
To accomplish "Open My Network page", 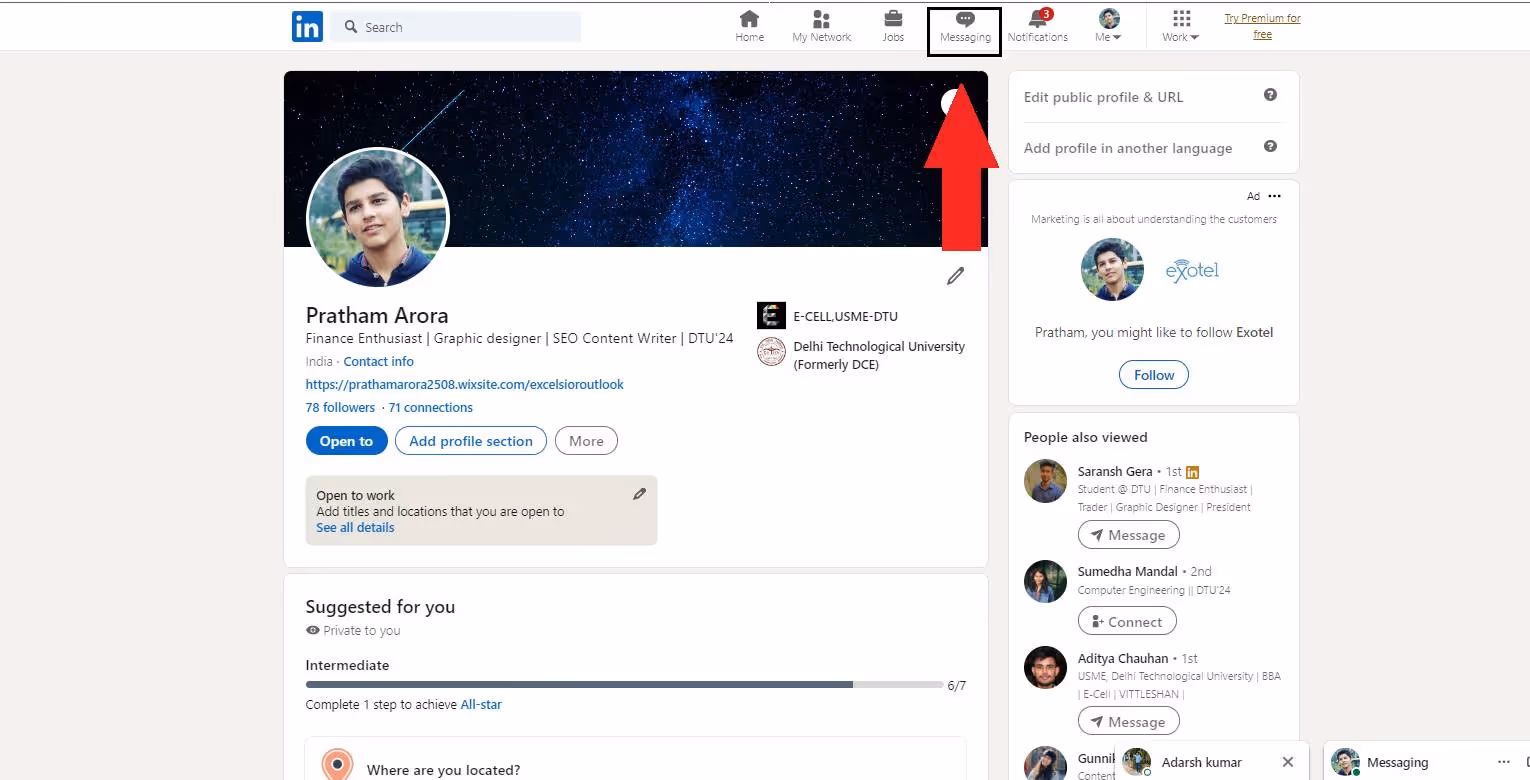I will 821,27.
